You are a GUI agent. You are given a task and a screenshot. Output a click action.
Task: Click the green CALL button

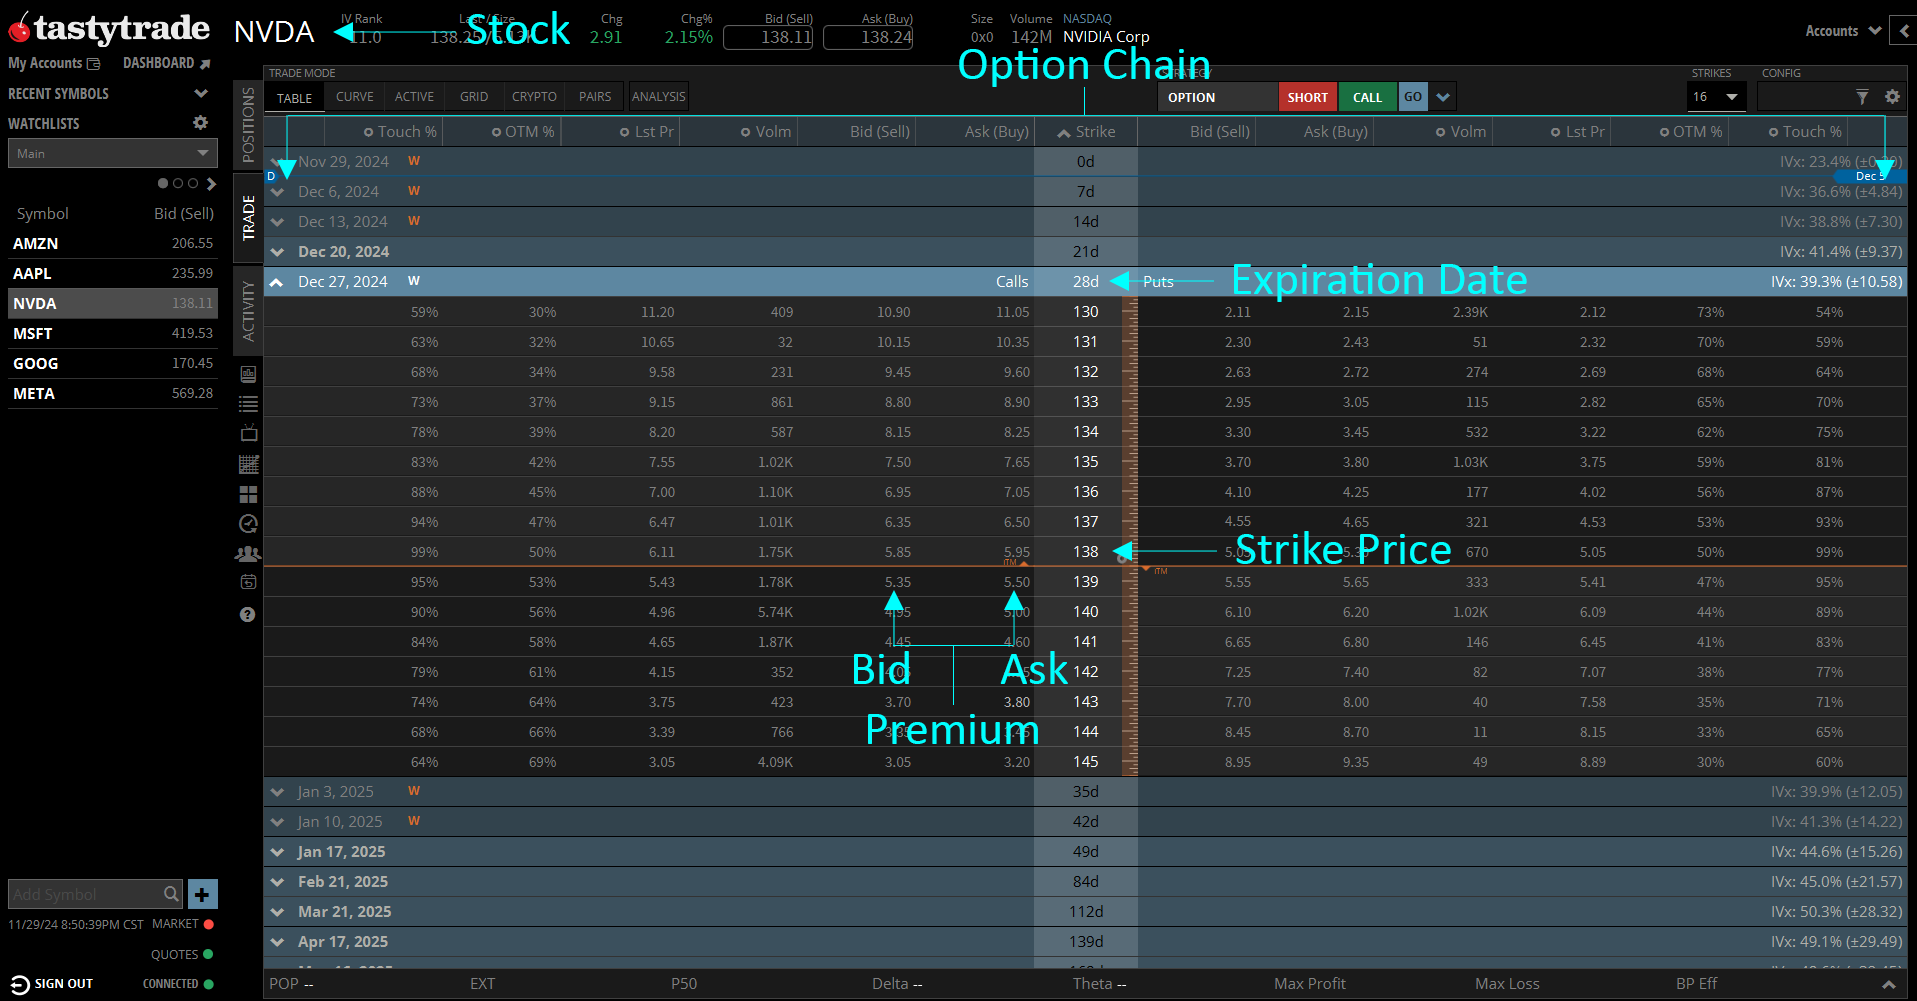point(1367,97)
